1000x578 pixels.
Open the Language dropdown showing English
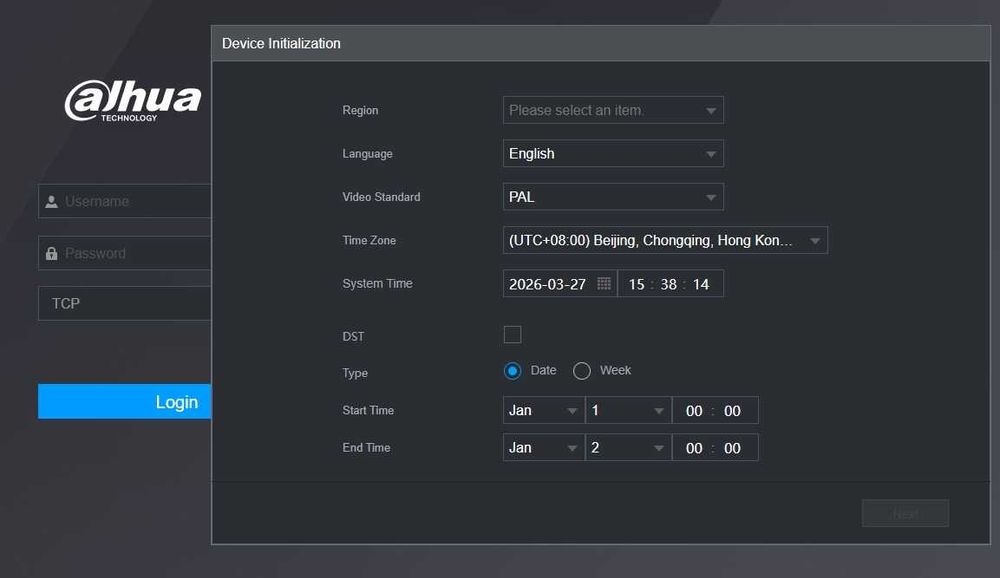click(613, 154)
